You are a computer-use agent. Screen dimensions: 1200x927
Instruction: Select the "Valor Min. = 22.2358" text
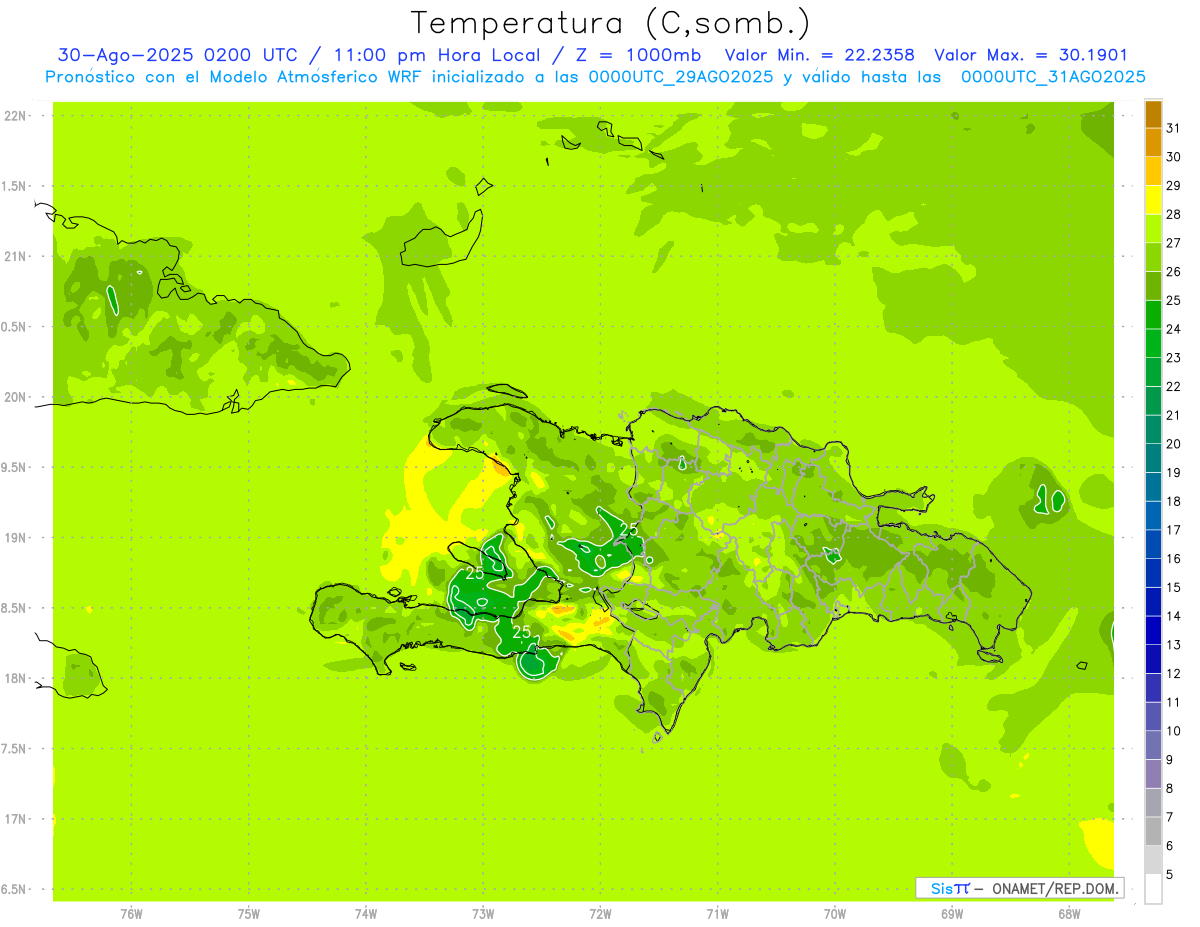tap(819, 56)
